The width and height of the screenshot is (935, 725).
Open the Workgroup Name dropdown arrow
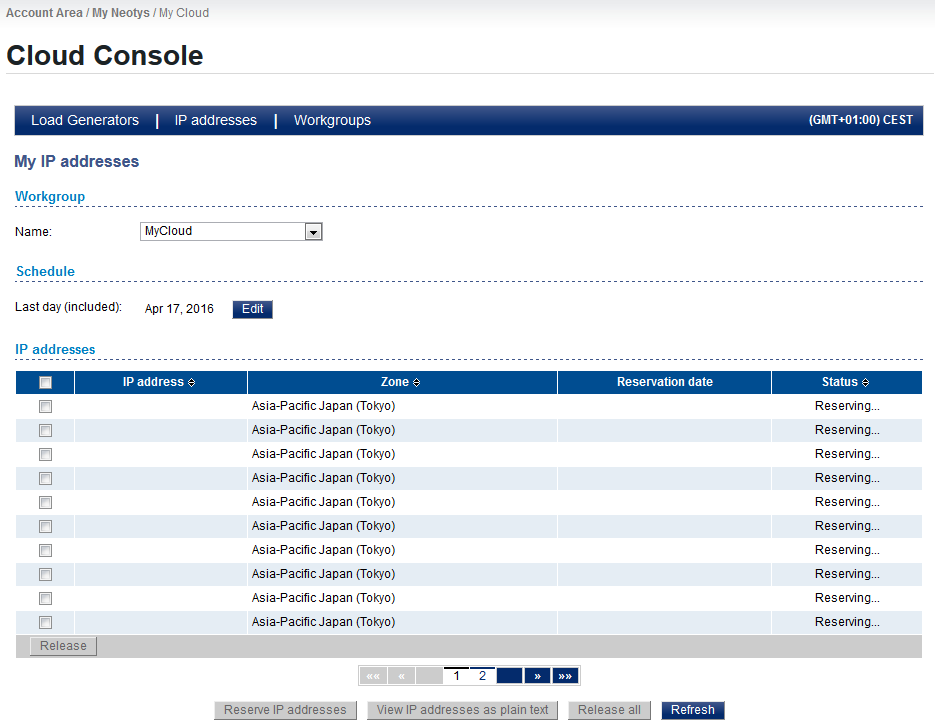click(313, 232)
